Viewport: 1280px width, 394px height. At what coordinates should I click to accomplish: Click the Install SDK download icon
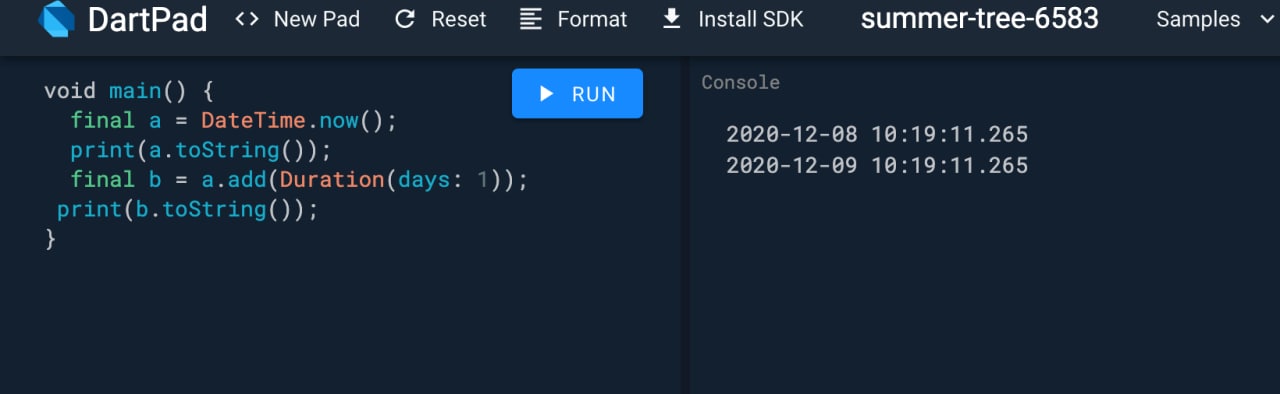[x=673, y=19]
